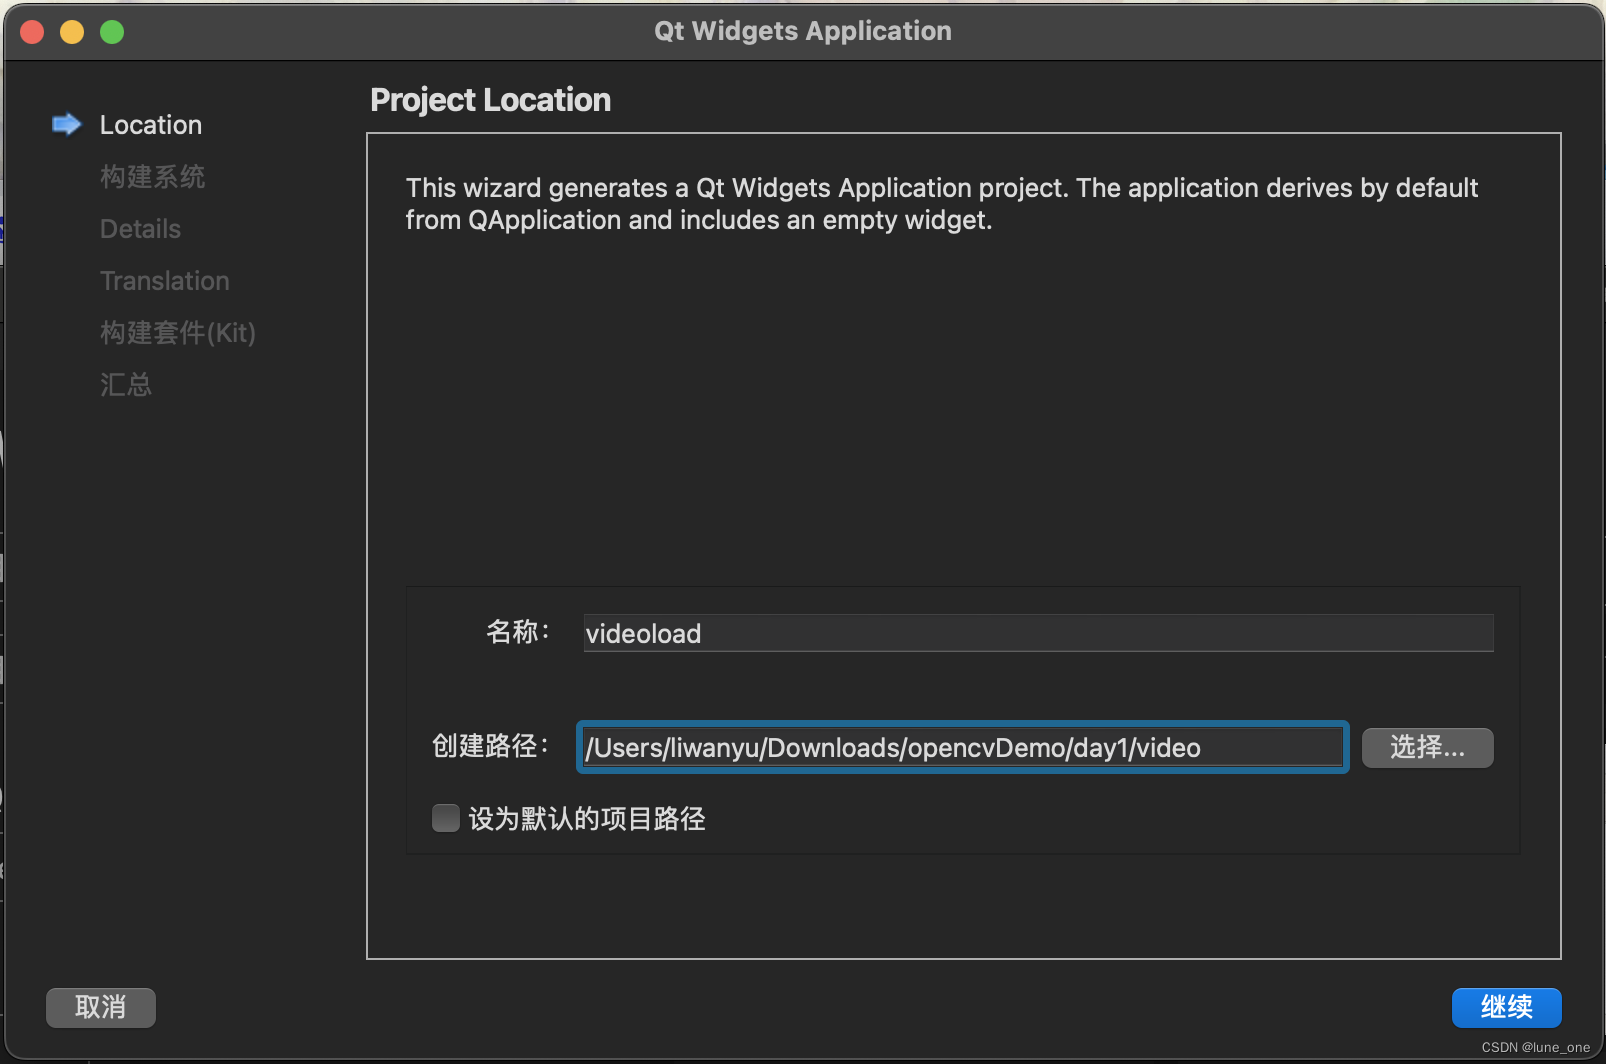Toggle default project path via its label text
The image size is (1606, 1064).
click(x=589, y=818)
